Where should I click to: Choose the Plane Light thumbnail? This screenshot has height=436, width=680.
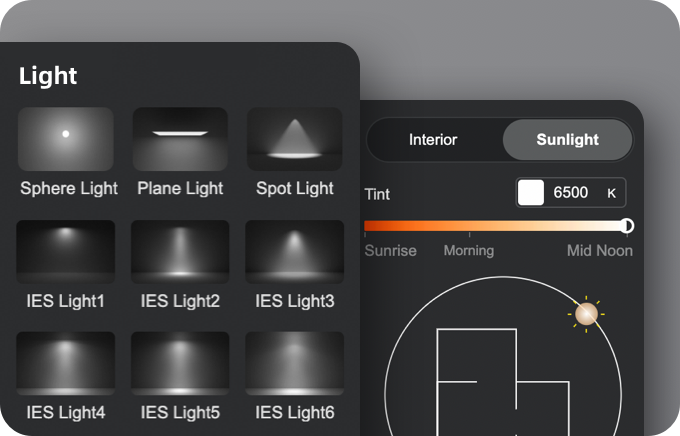(x=180, y=140)
